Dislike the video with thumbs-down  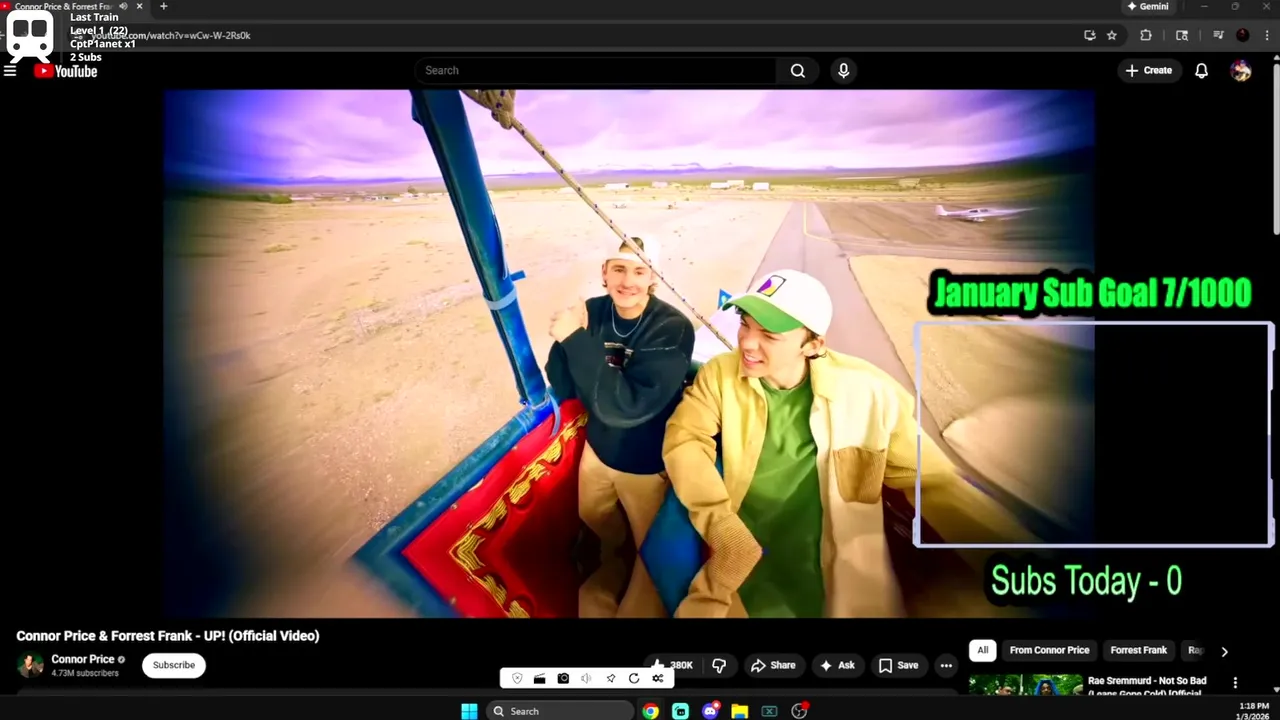click(x=718, y=665)
